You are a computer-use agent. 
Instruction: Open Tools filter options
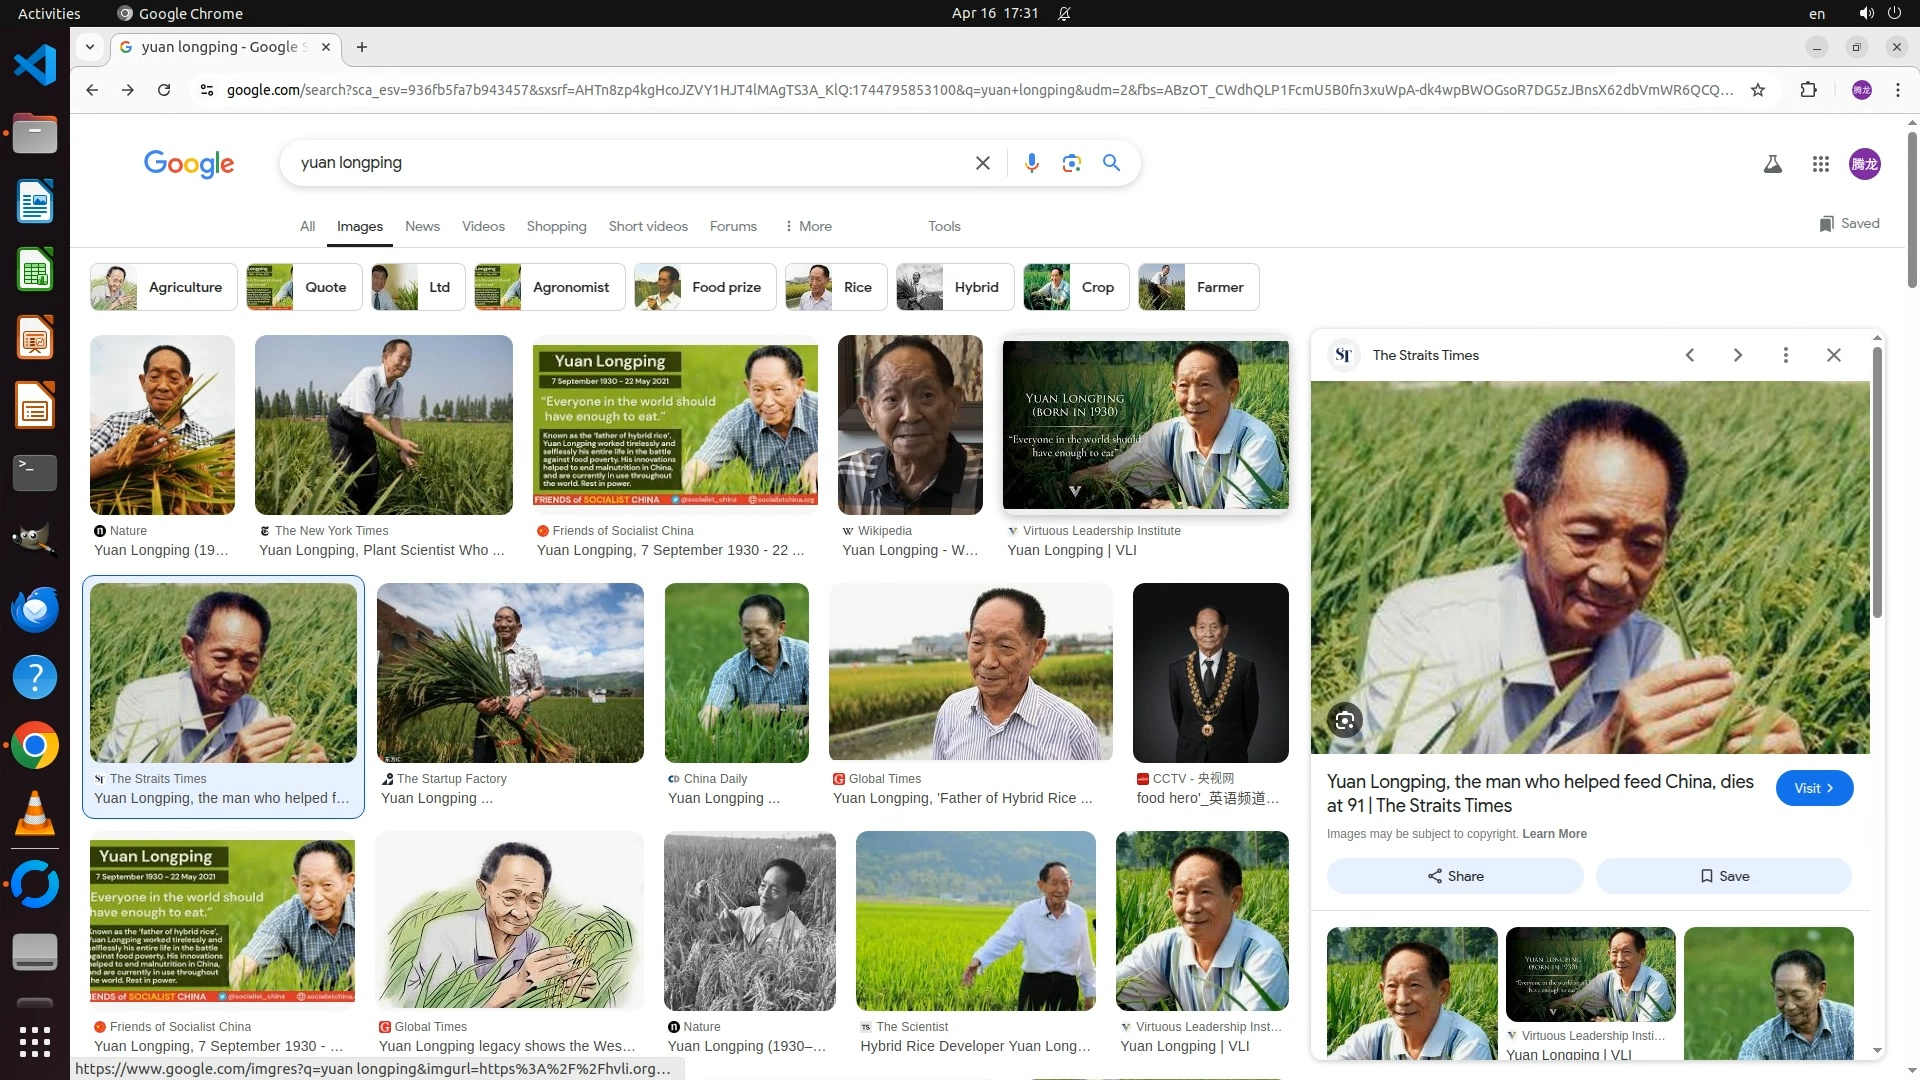click(x=943, y=226)
